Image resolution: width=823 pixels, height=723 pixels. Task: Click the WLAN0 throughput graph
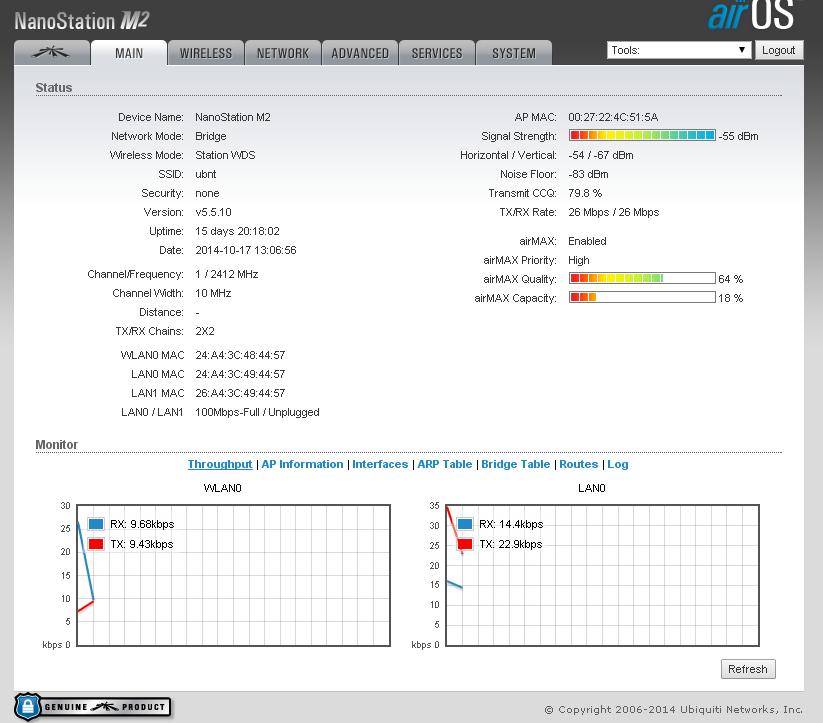click(234, 575)
